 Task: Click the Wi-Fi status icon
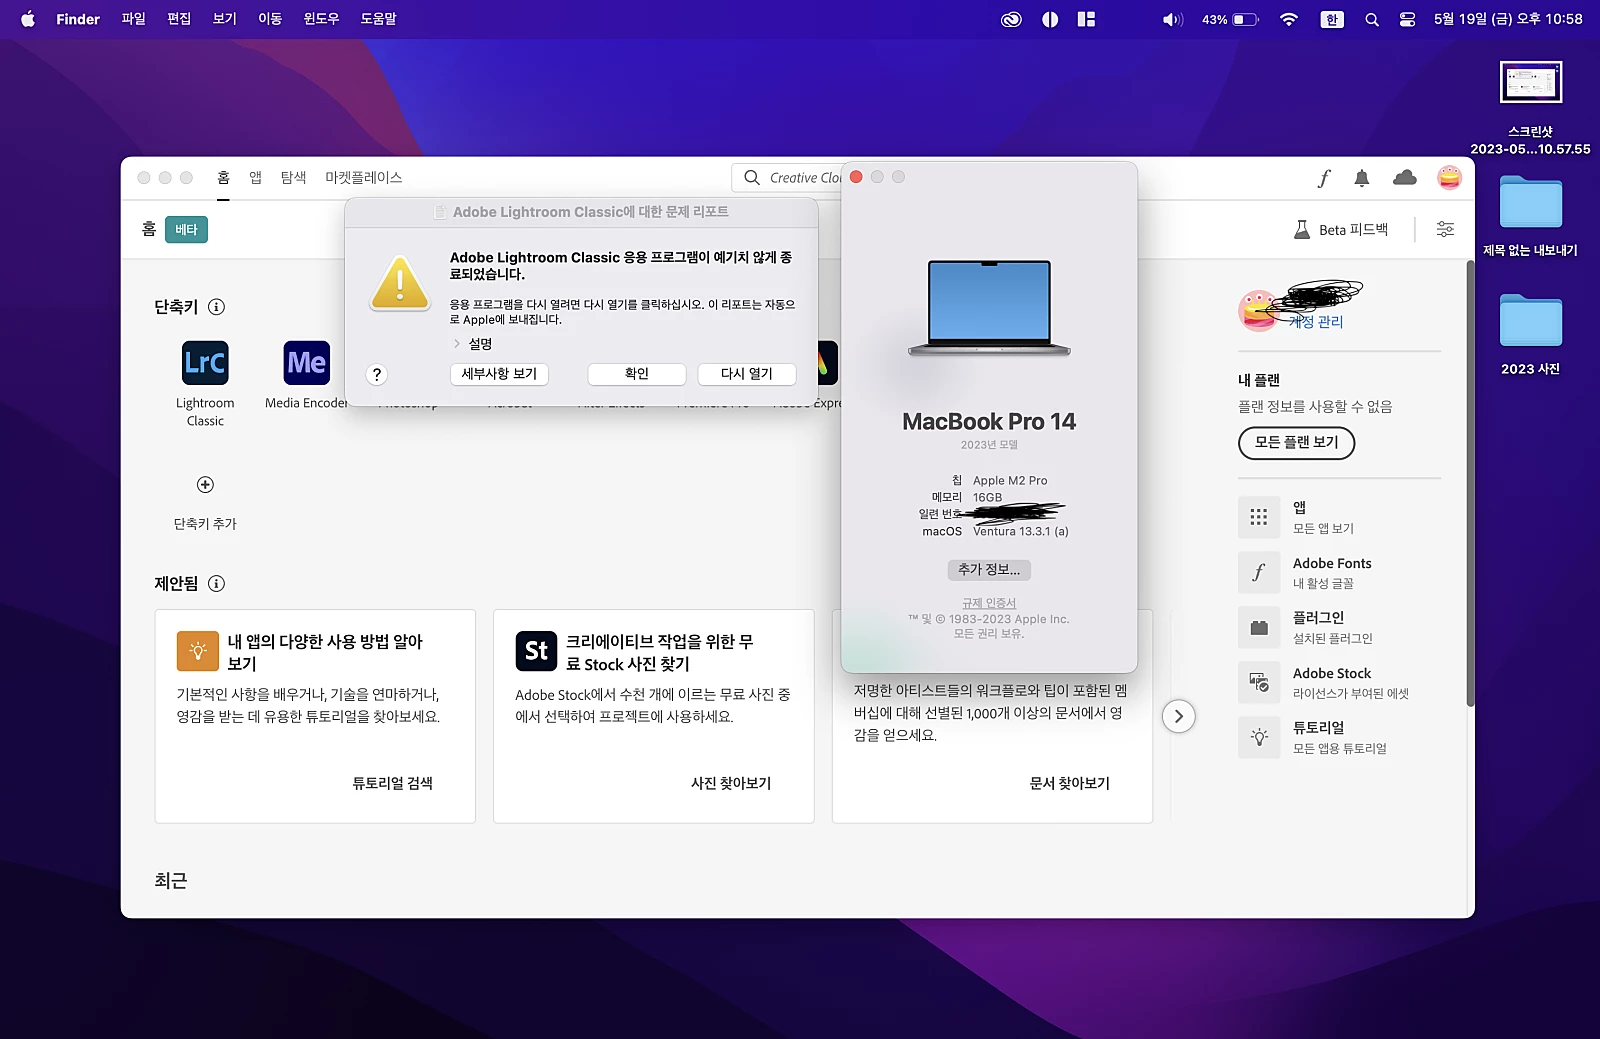click(x=1289, y=19)
